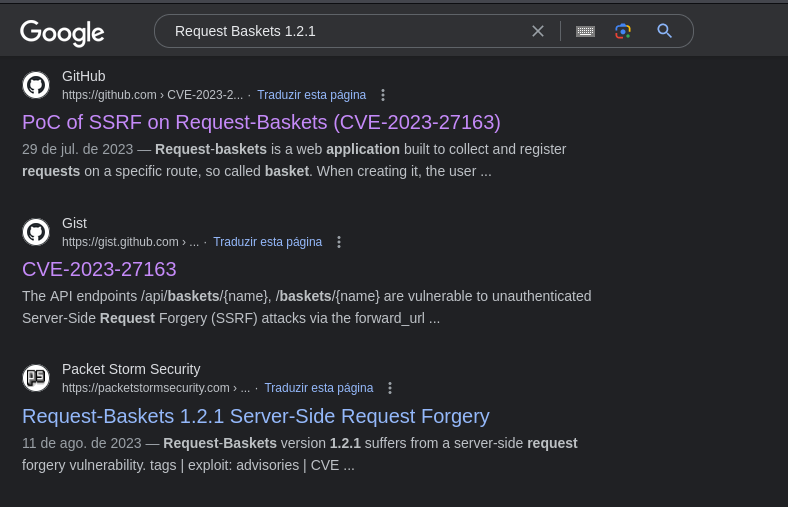Open PoC of SSRF on Request-Baskets result

click(x=261, y=123)
